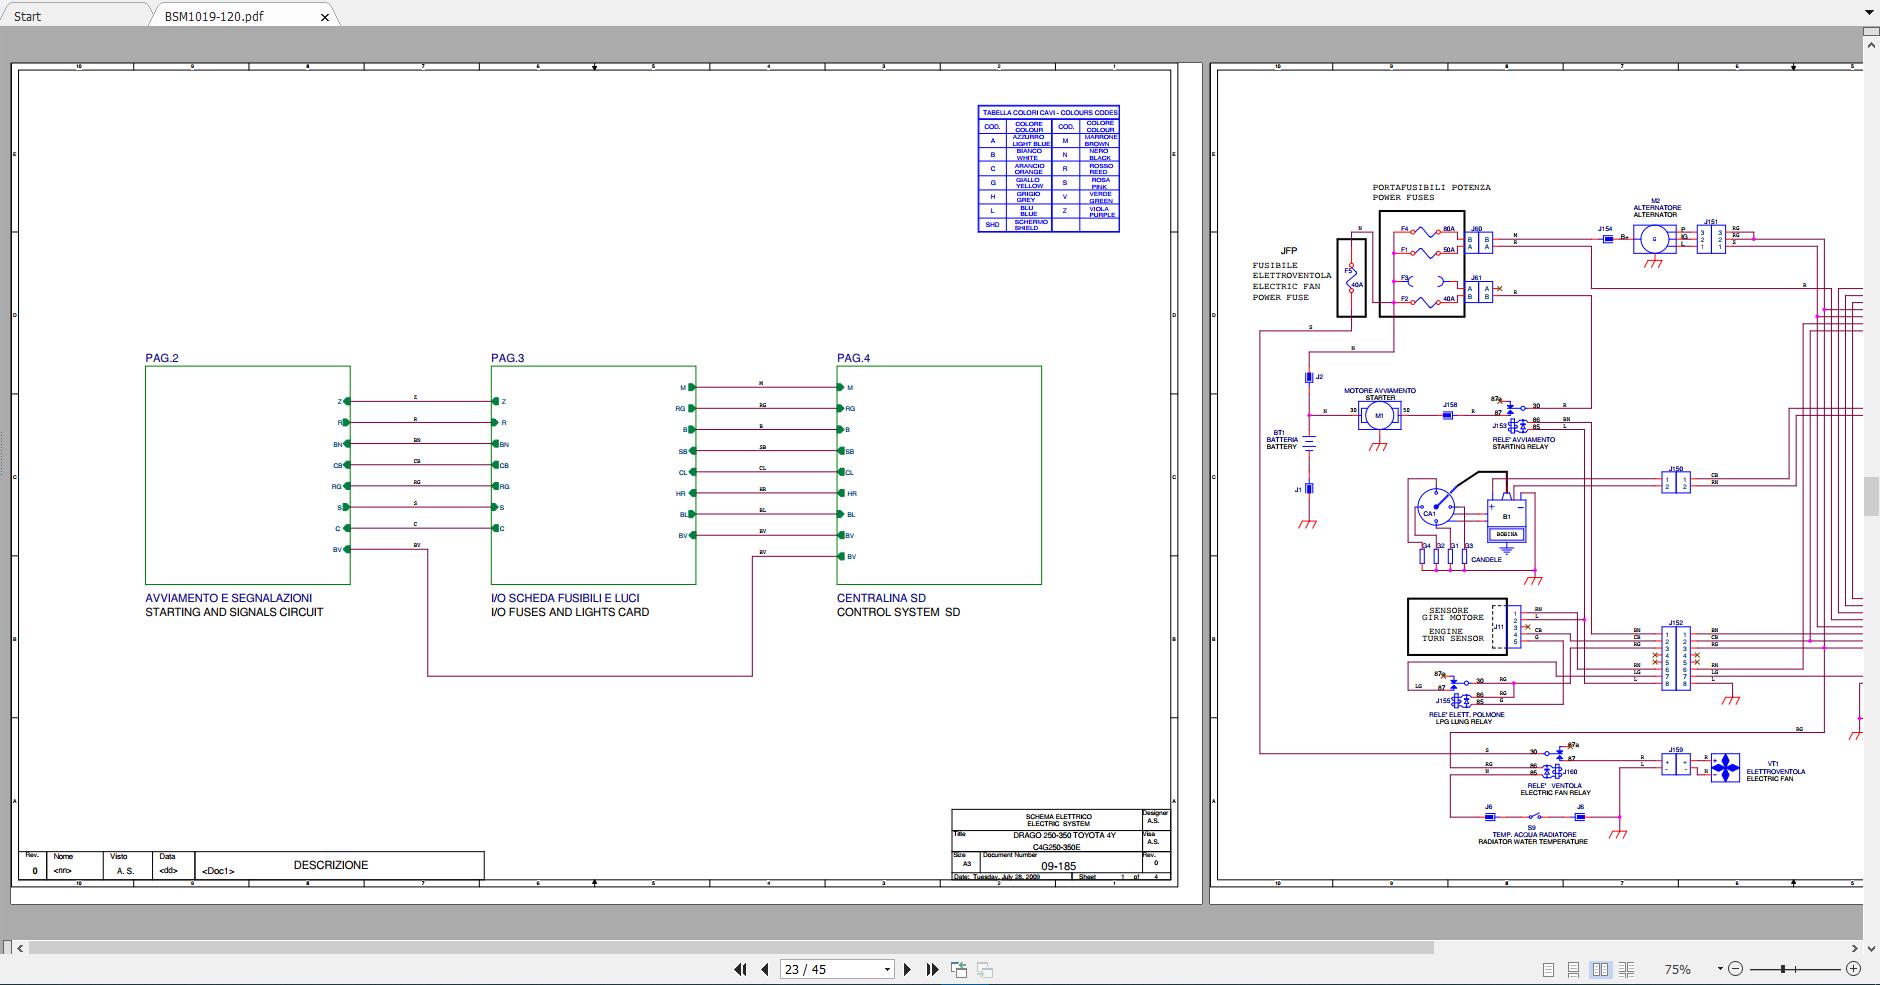
Task: Click the zoom slider handle
Action: click(1783, 969)
